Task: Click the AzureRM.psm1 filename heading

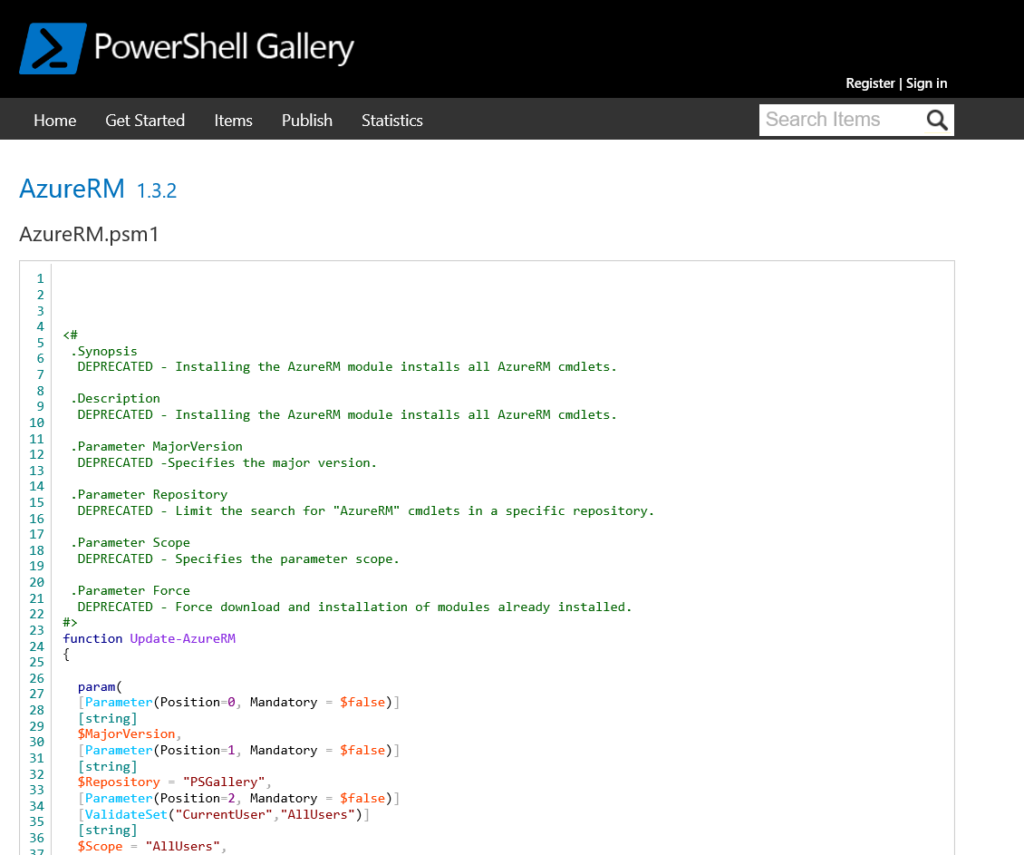Action: pos(88,234)
